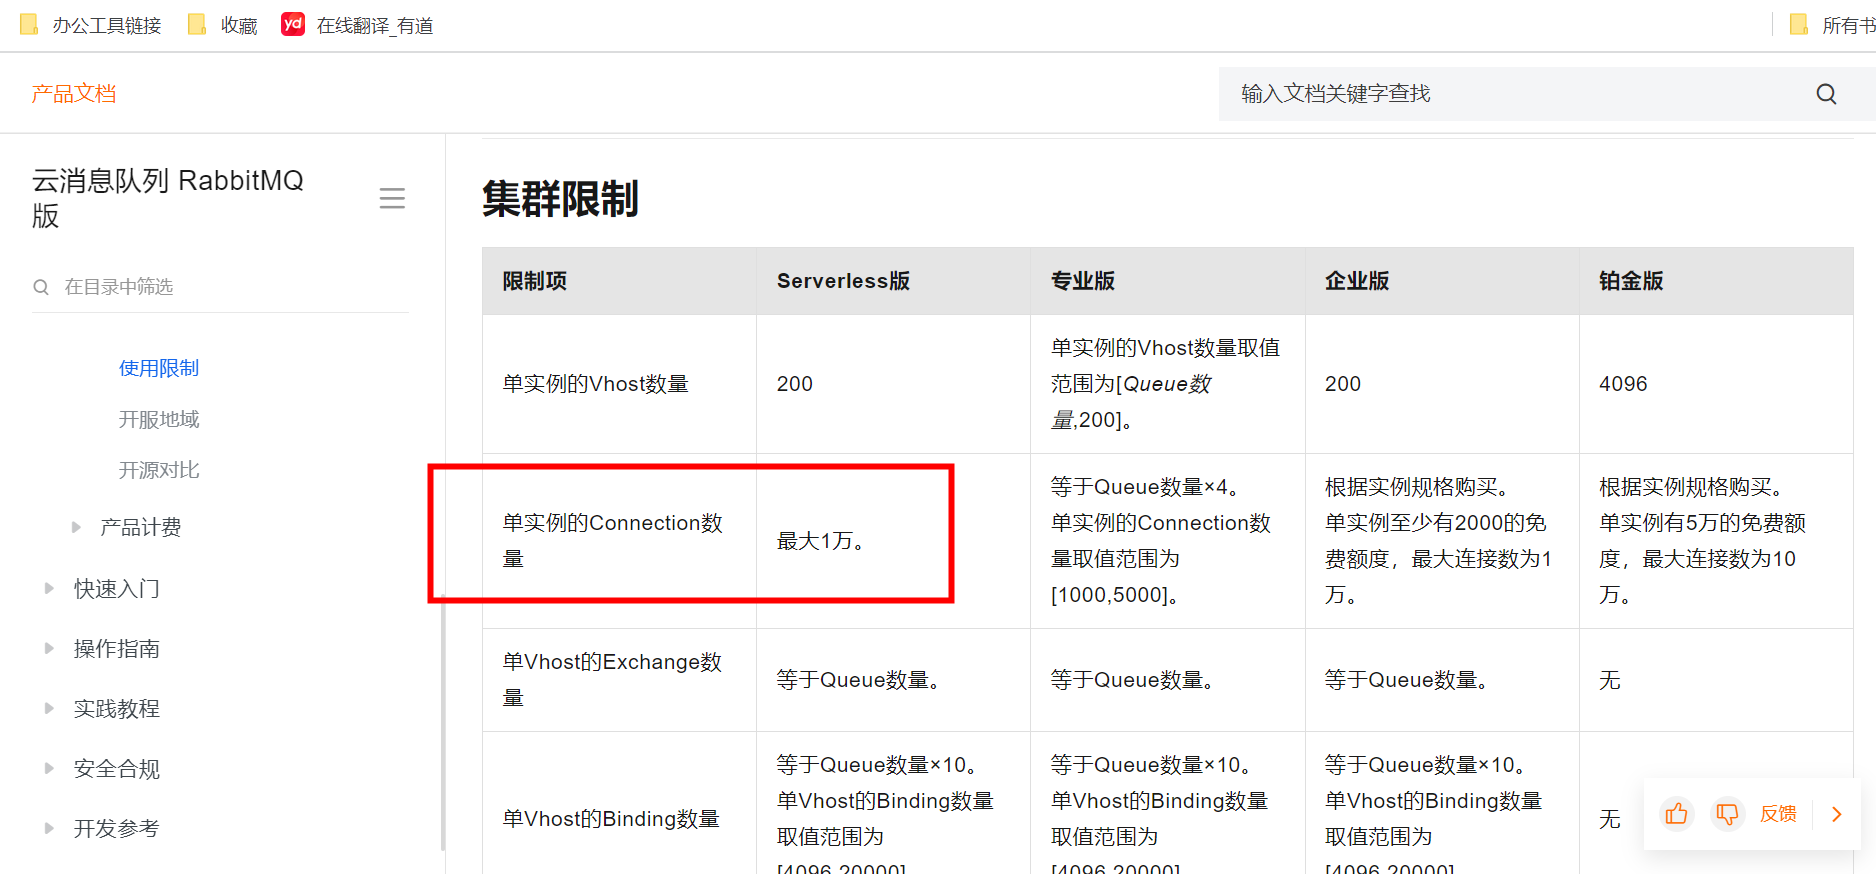Toggle the sidebar hamburger menu icon
This screenshot has height=874, width=1876.
pyautogui.click(x=392, y=198)
